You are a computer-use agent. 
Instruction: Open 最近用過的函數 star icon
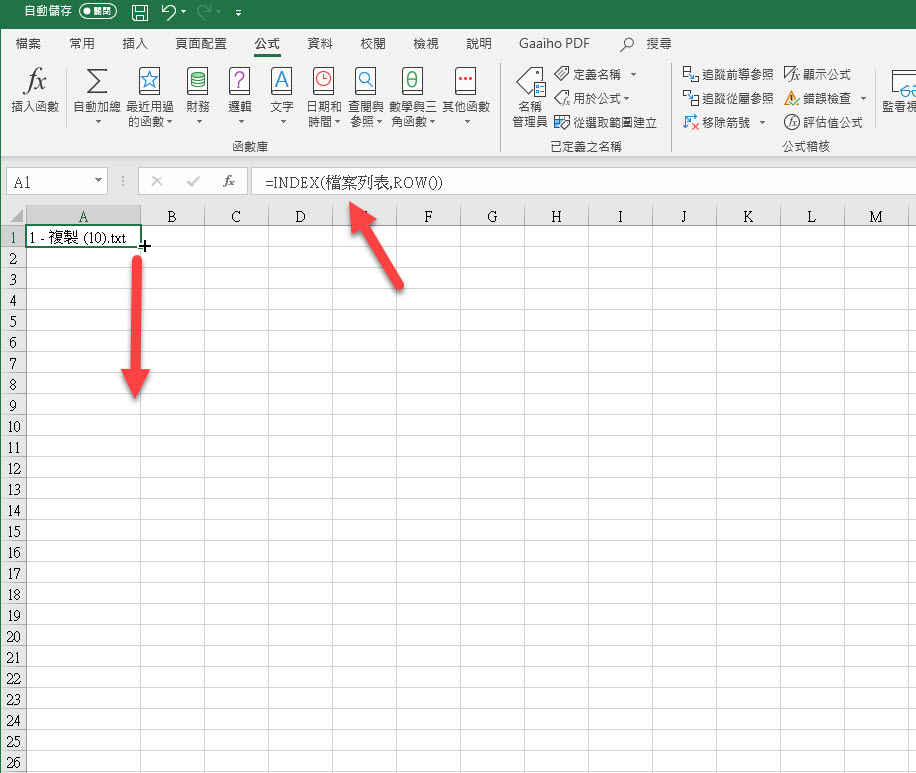pyautogui.click(x=149, y=82)
